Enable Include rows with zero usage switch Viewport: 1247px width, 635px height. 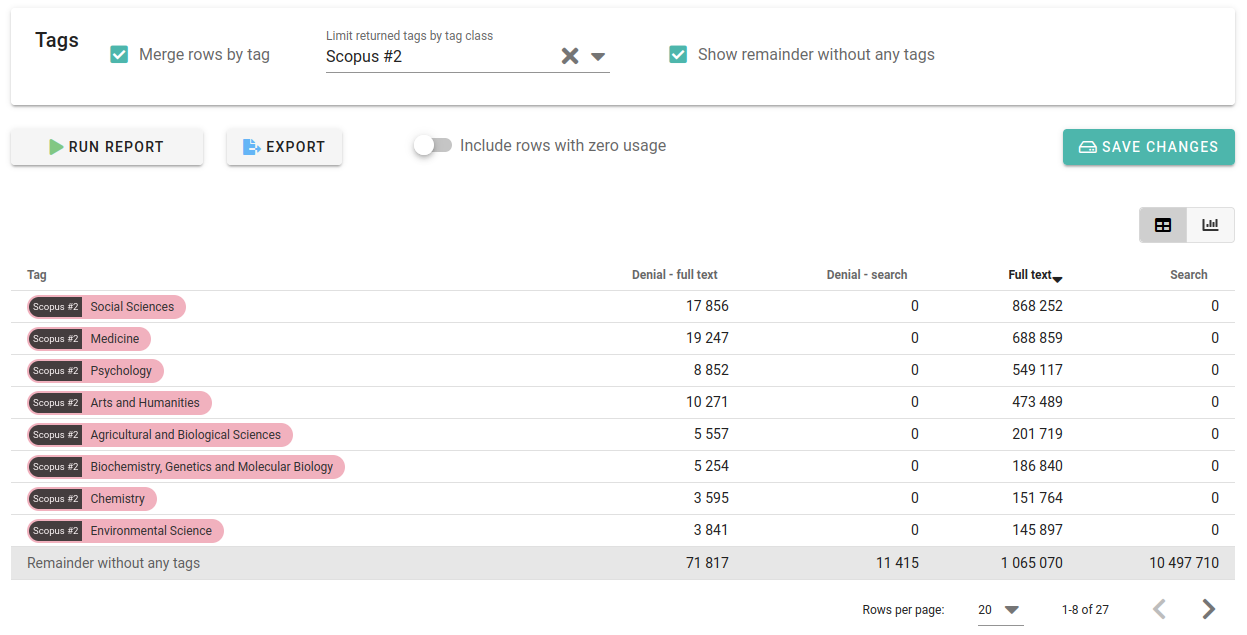(x=433, y=145)
